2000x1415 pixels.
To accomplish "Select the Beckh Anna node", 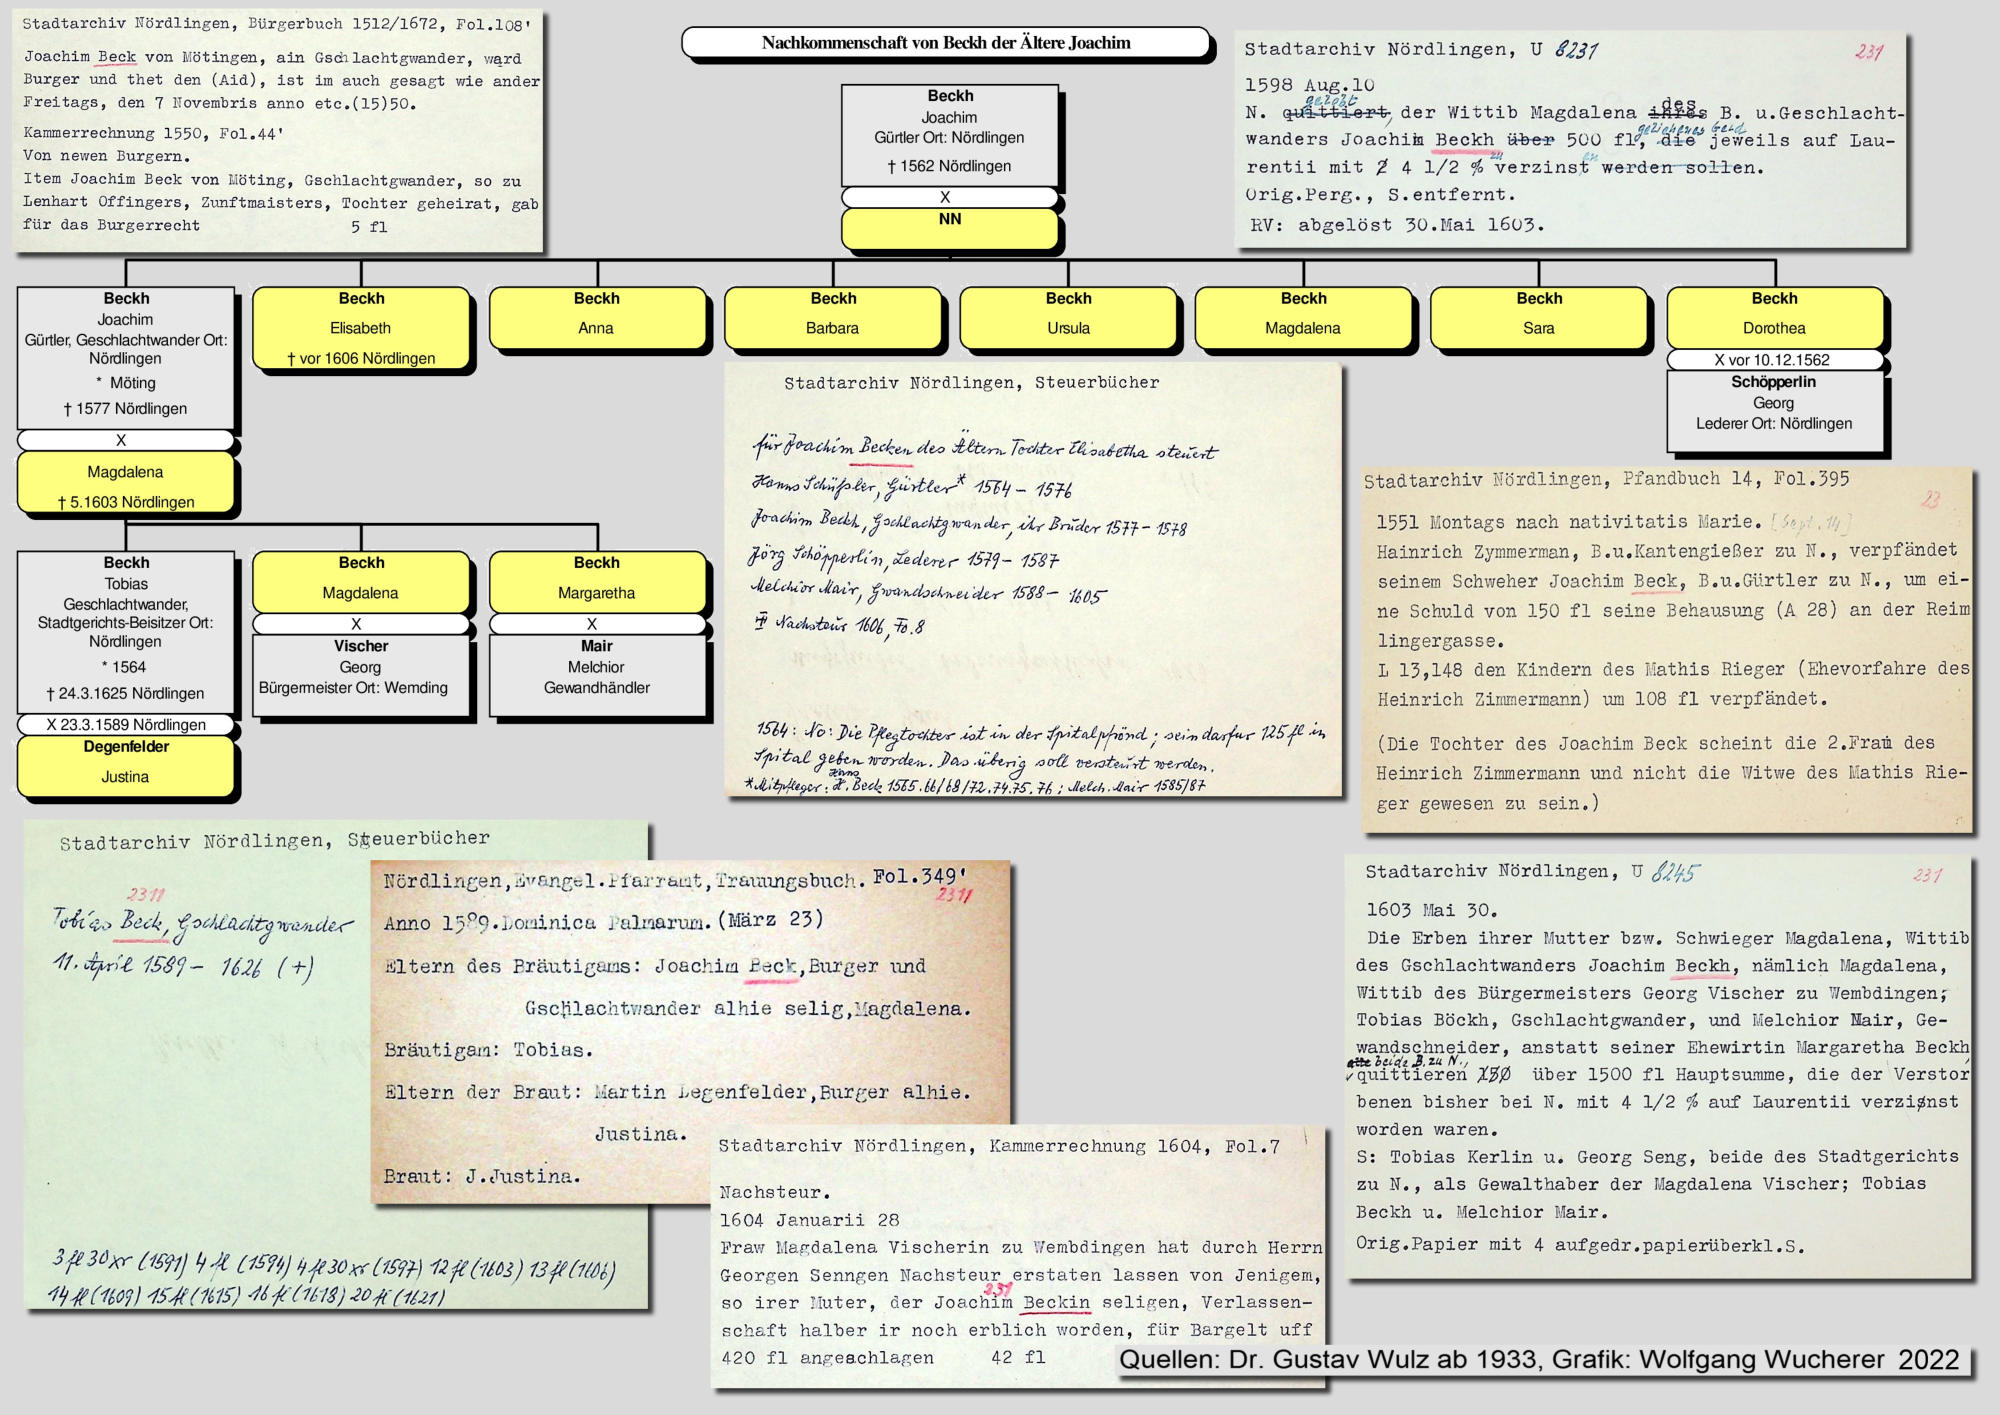I will tap(597, 318).
